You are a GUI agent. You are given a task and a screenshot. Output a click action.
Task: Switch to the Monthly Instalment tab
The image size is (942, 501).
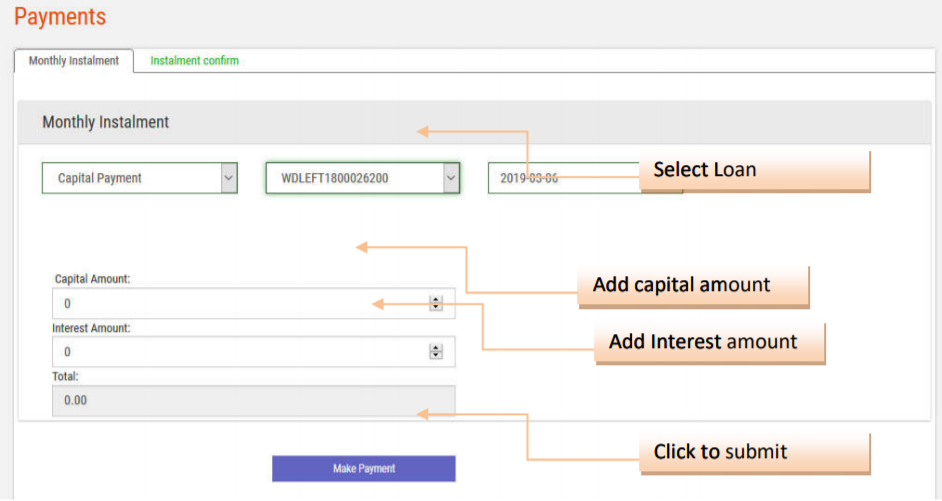pos(73,61)
